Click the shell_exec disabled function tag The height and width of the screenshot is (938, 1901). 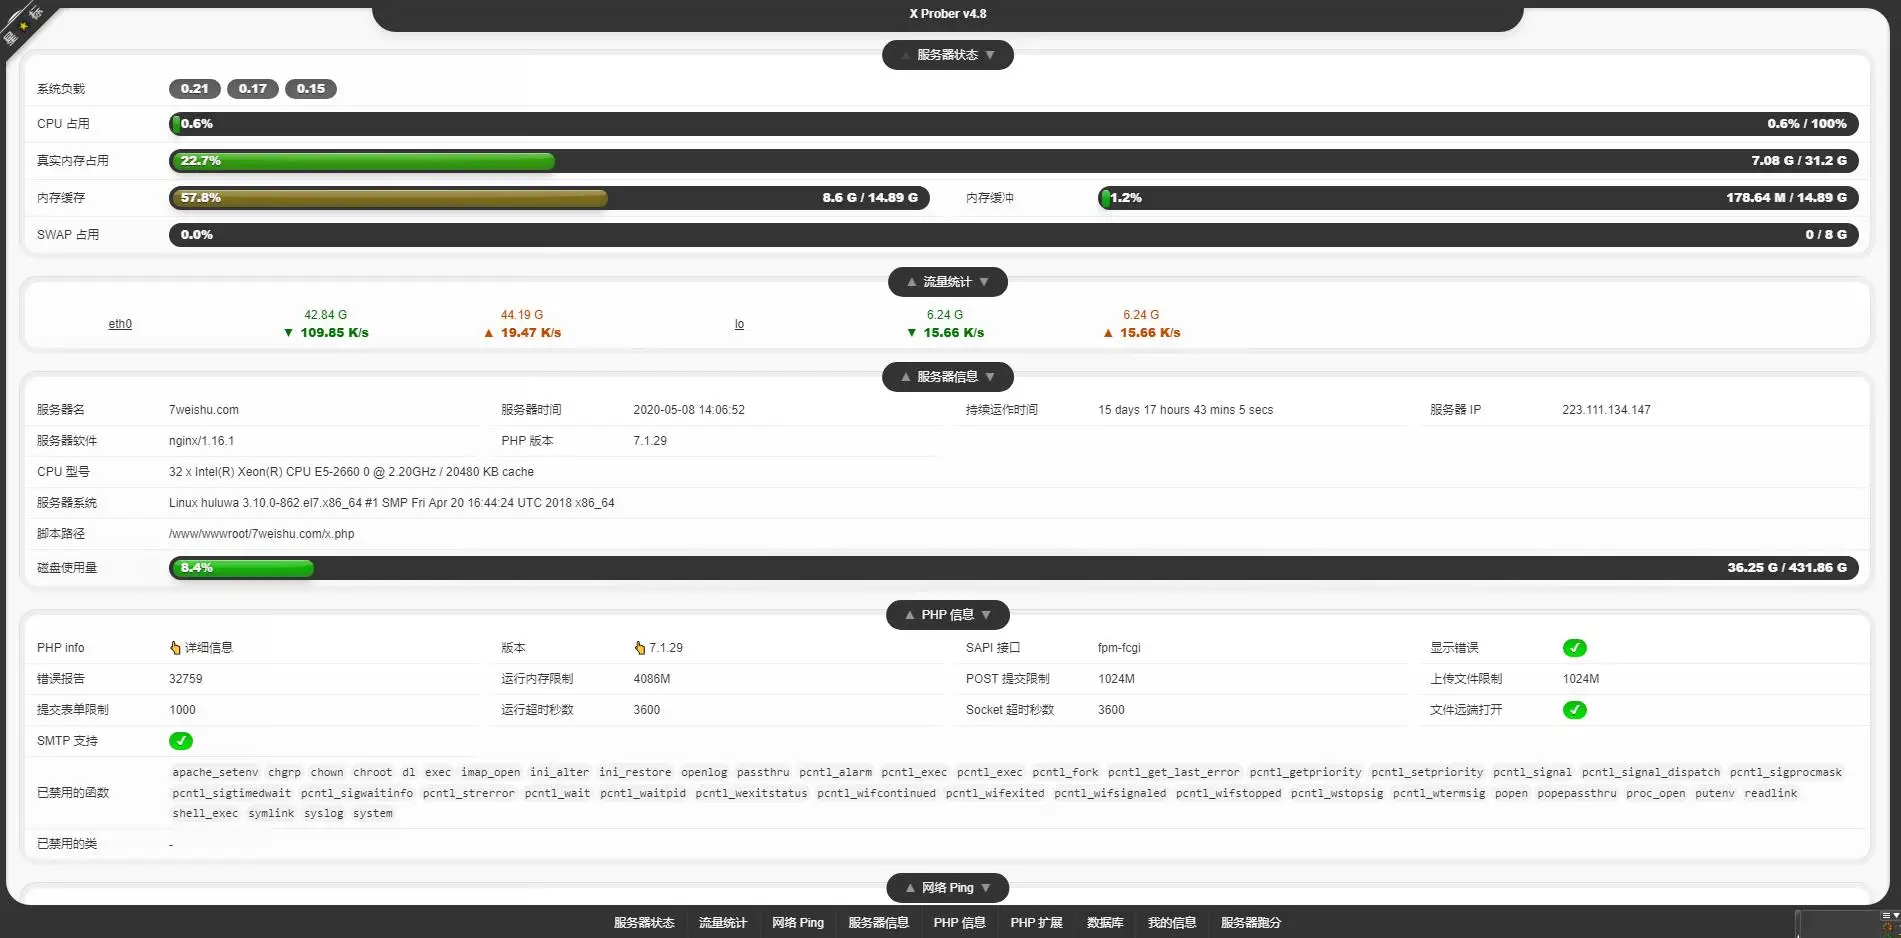click(205, 813)
